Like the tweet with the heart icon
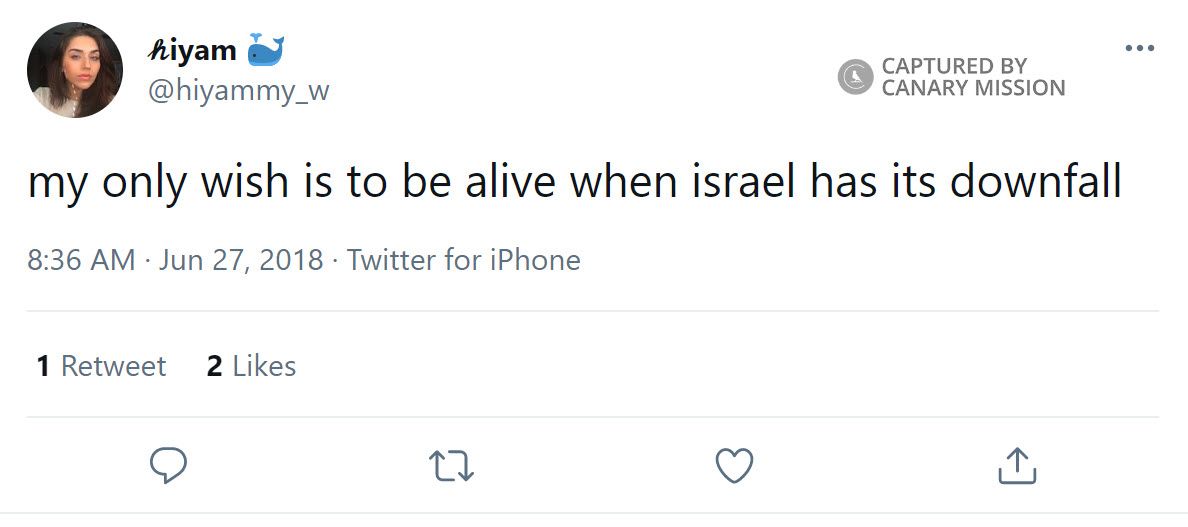Image resolution: width=1188 pixels, height=527 pixels. (735, 466)
